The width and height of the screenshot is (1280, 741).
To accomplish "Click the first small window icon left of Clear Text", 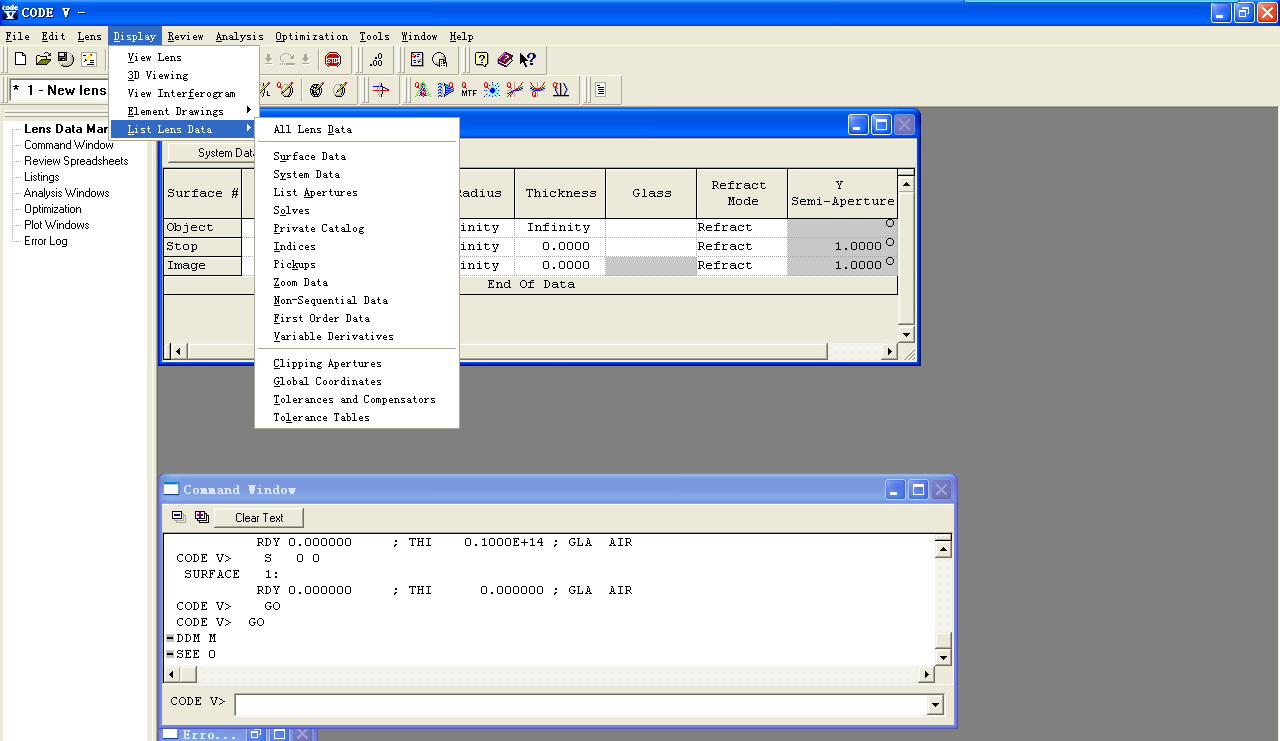I will click(179, 517).
